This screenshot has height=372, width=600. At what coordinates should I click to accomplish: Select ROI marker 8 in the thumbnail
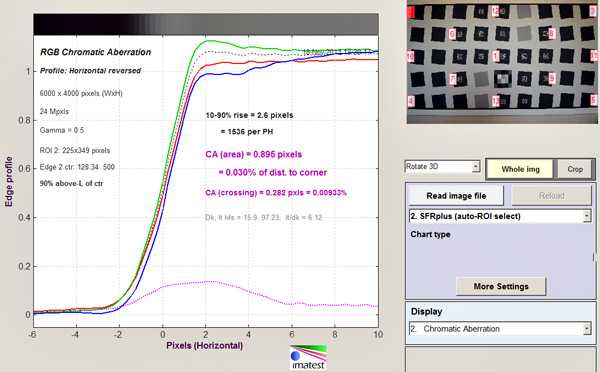(x=551, y=34)
